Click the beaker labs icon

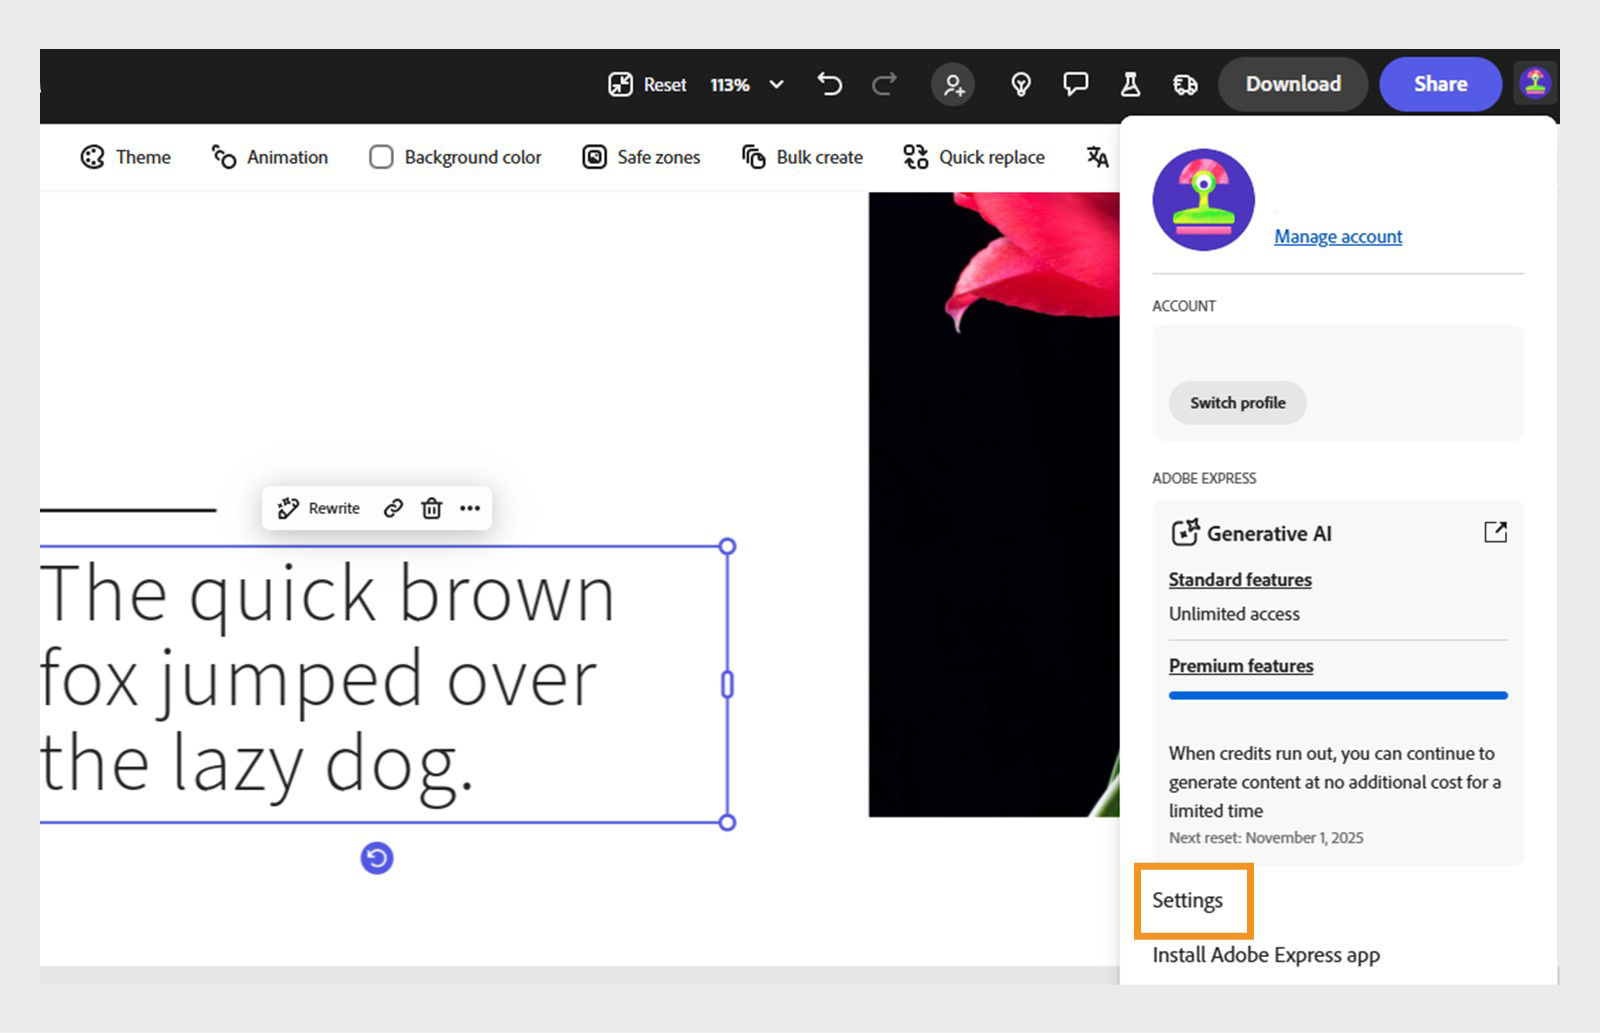[x=1130, y=84]
